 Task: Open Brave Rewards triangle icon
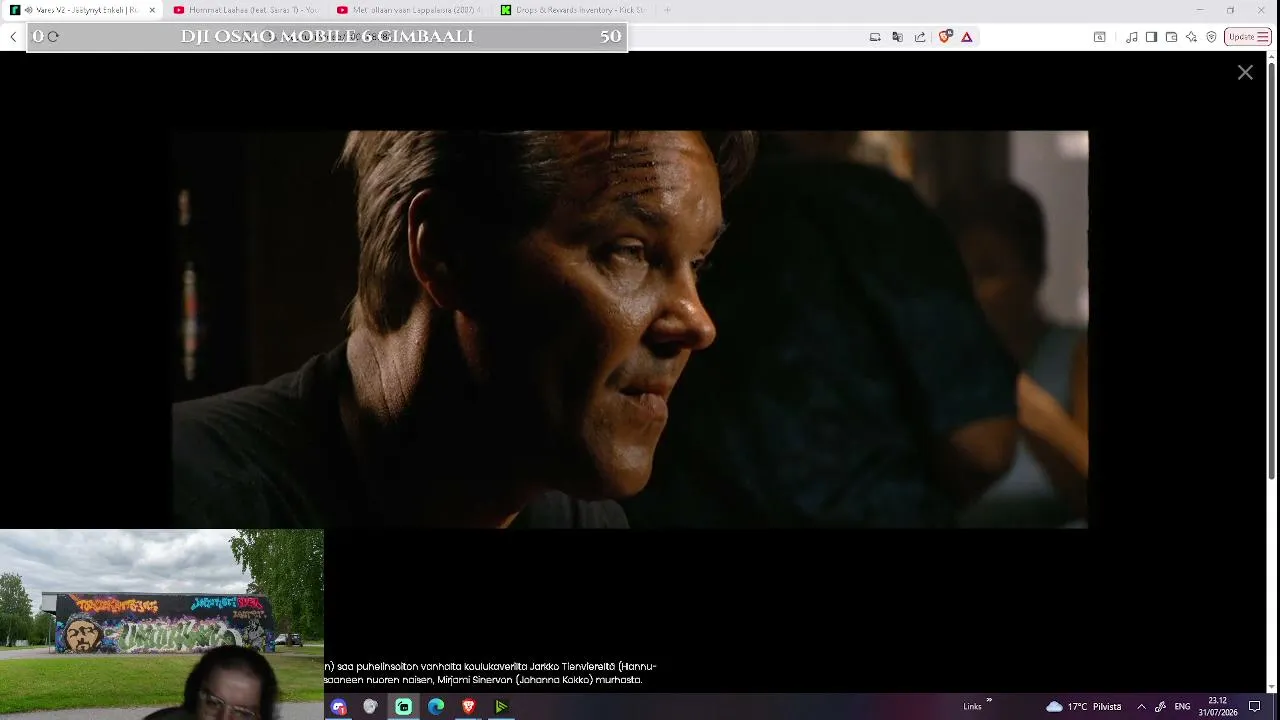tap(967, 37)
